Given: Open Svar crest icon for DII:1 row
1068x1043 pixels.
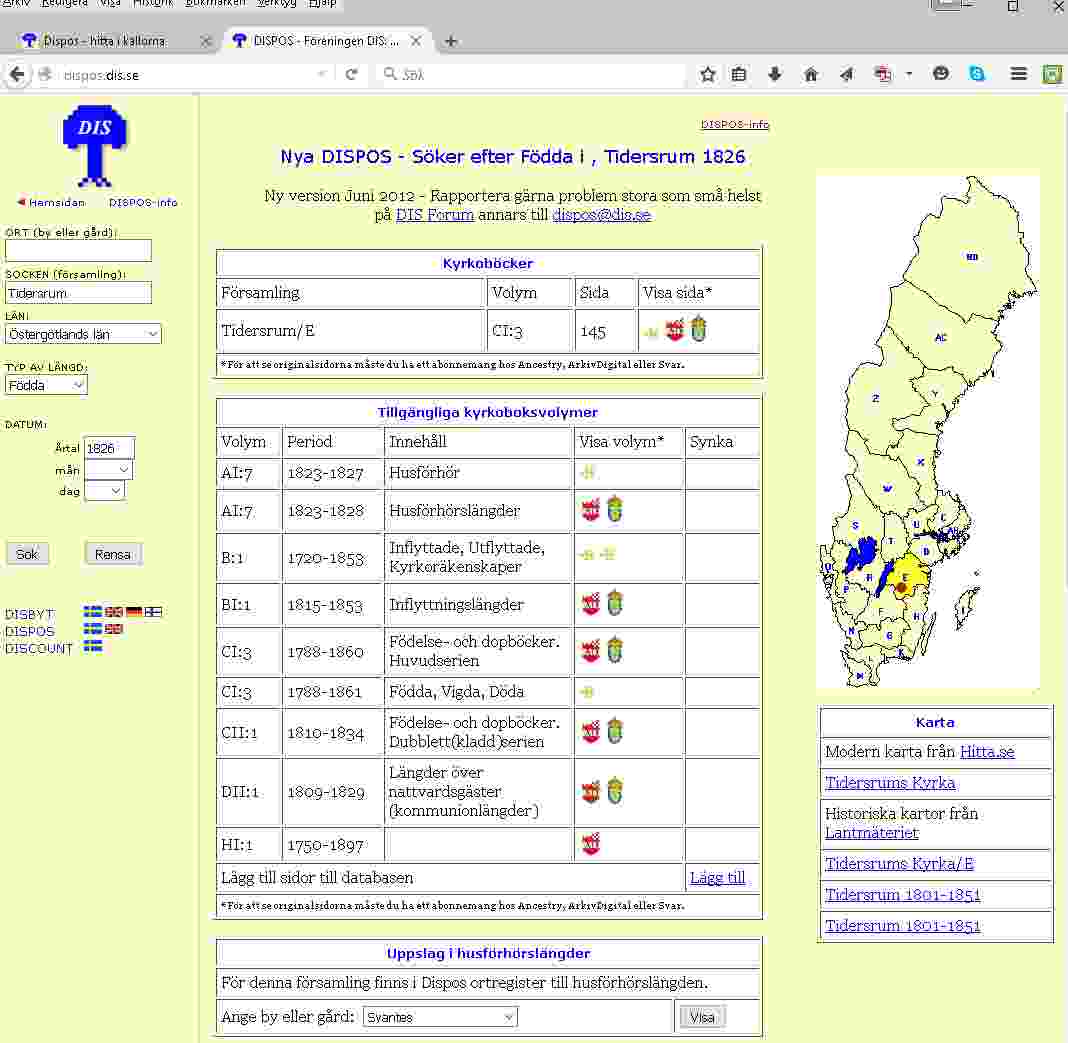Looking at the screenshot, I should click(614, 791).
